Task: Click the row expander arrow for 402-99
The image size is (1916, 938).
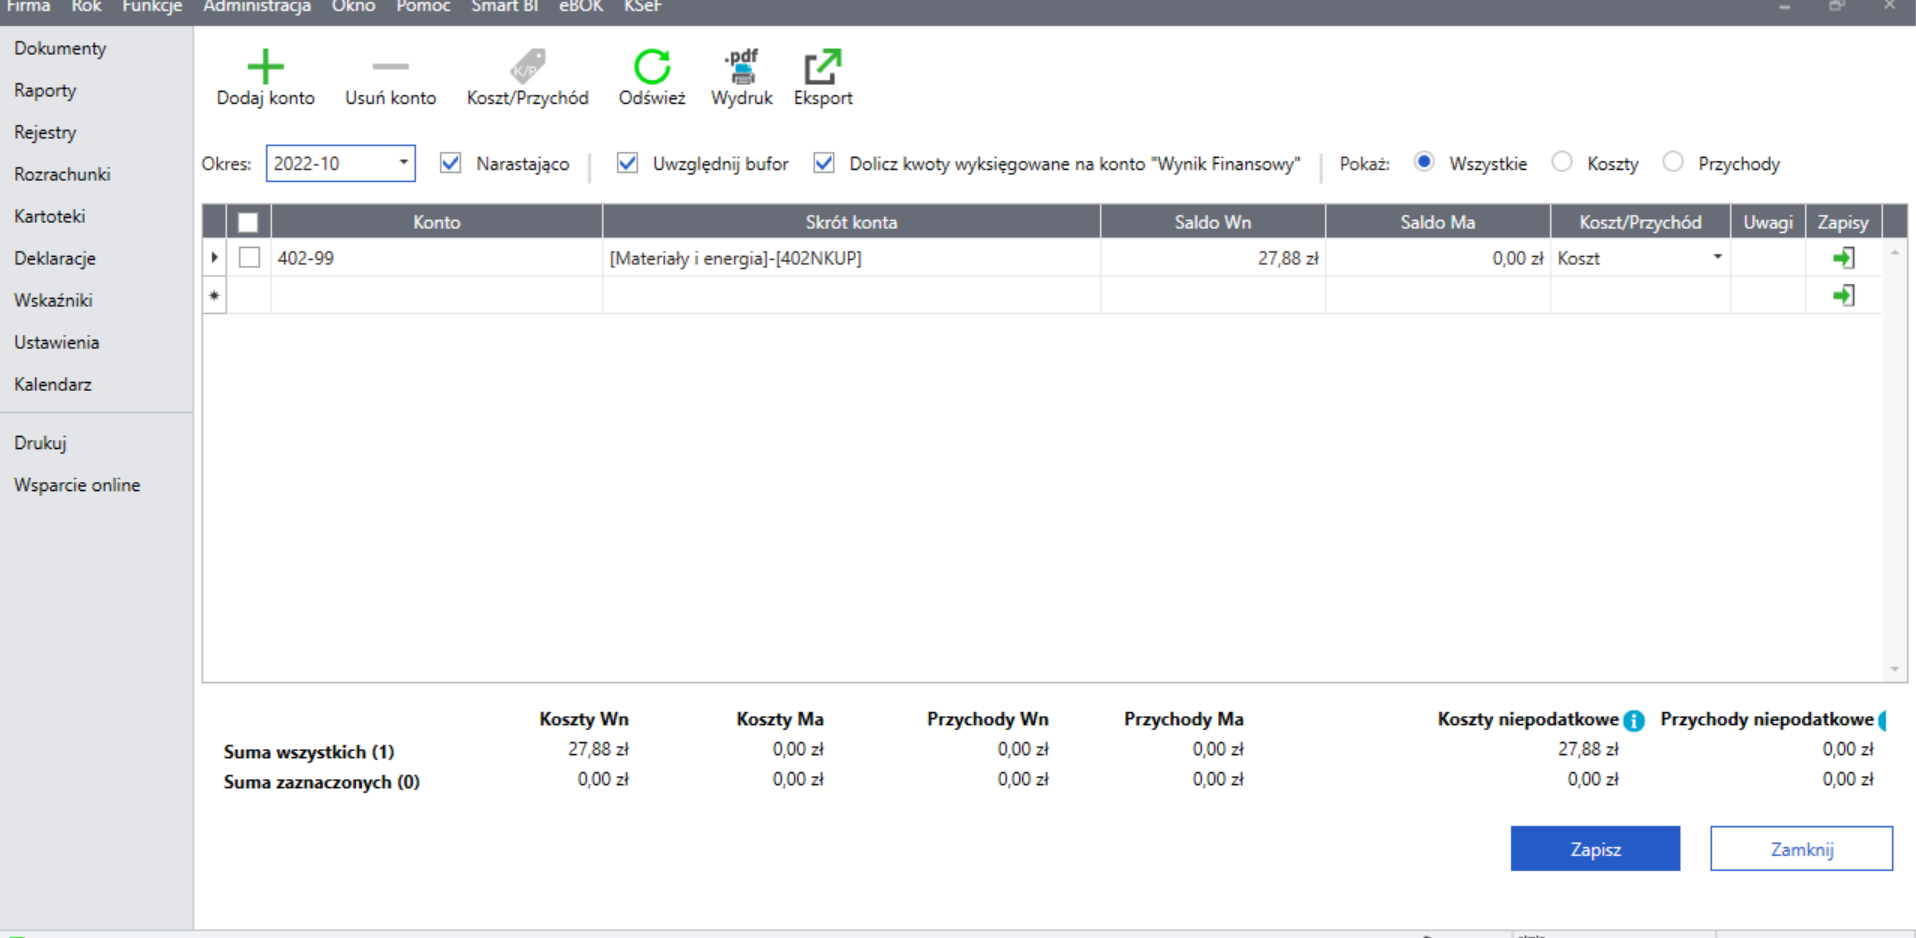Action: (214, 258)
